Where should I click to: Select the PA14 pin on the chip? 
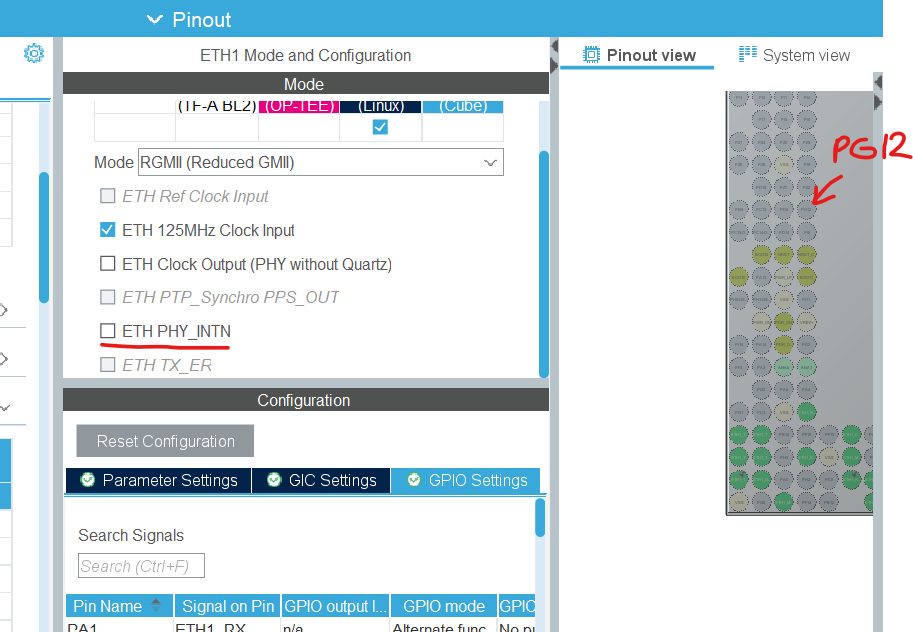point(762,344)
